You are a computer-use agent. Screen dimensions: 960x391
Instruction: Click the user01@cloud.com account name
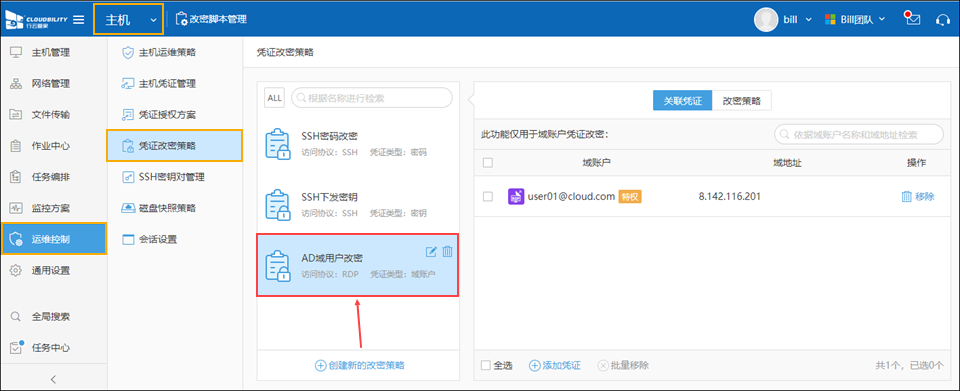pos(571,196)
